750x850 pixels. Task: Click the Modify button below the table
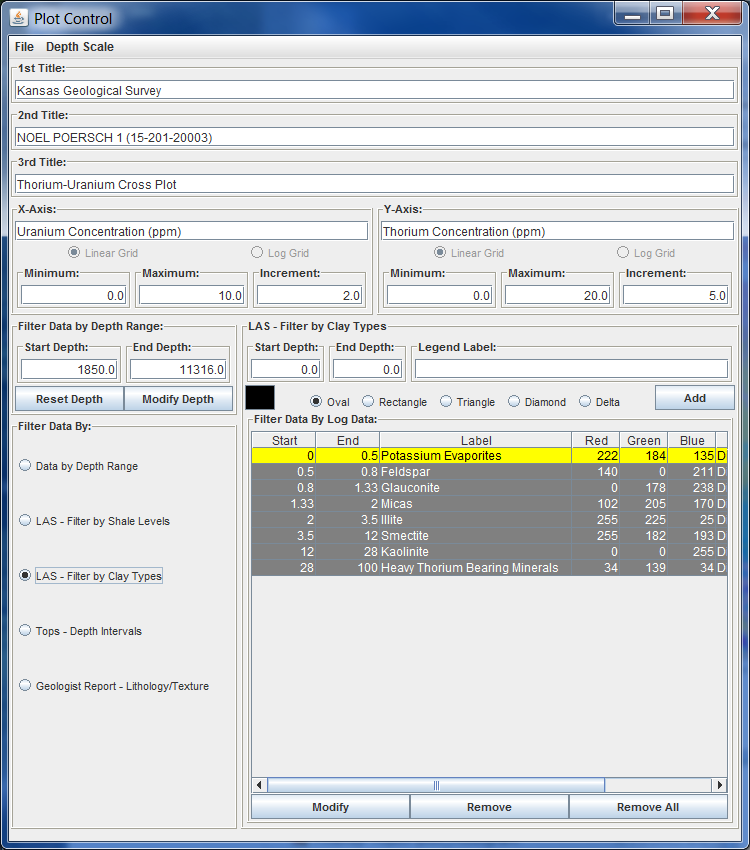(331, 807)
